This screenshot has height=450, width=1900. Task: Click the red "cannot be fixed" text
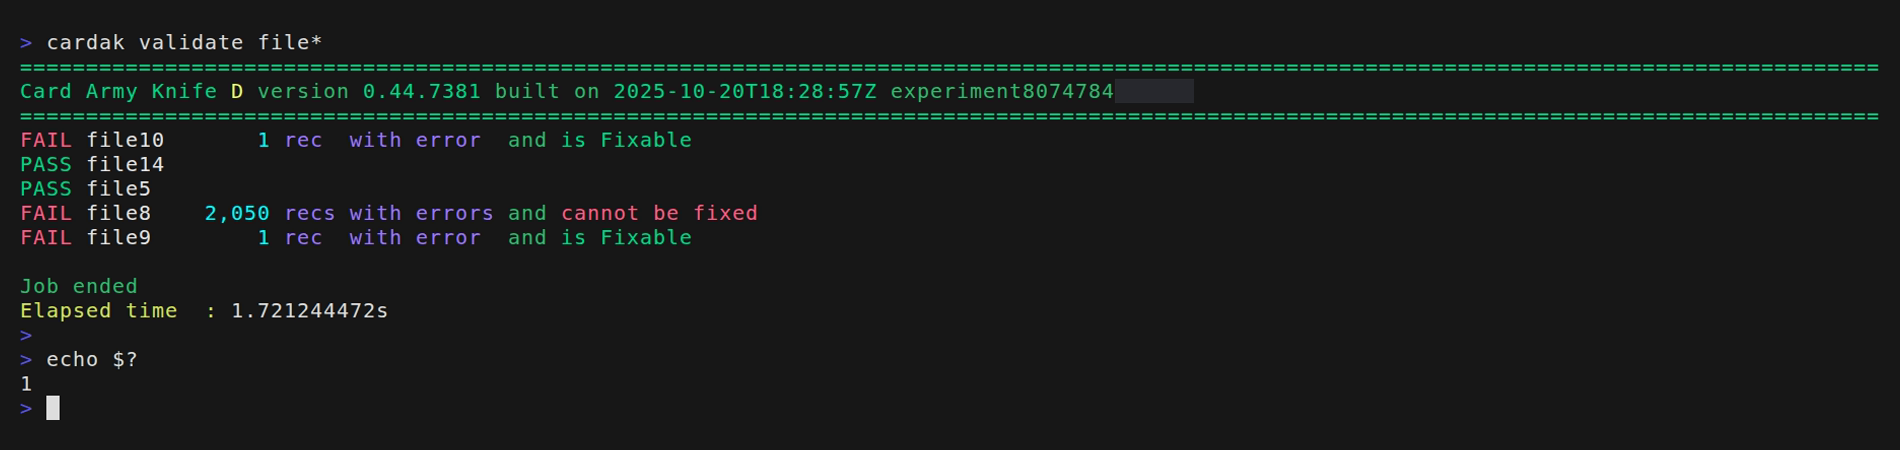coord(659,213)
